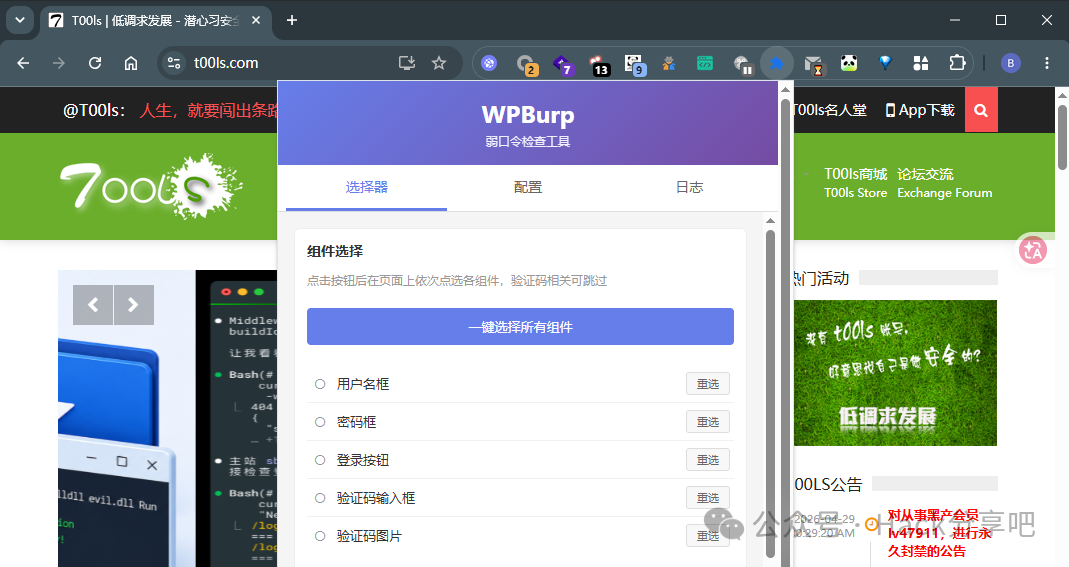The height and width of the screenshot is (567, 1069).
Task: Open the Chrome three-dot menu
Action: coord(1047,63)
